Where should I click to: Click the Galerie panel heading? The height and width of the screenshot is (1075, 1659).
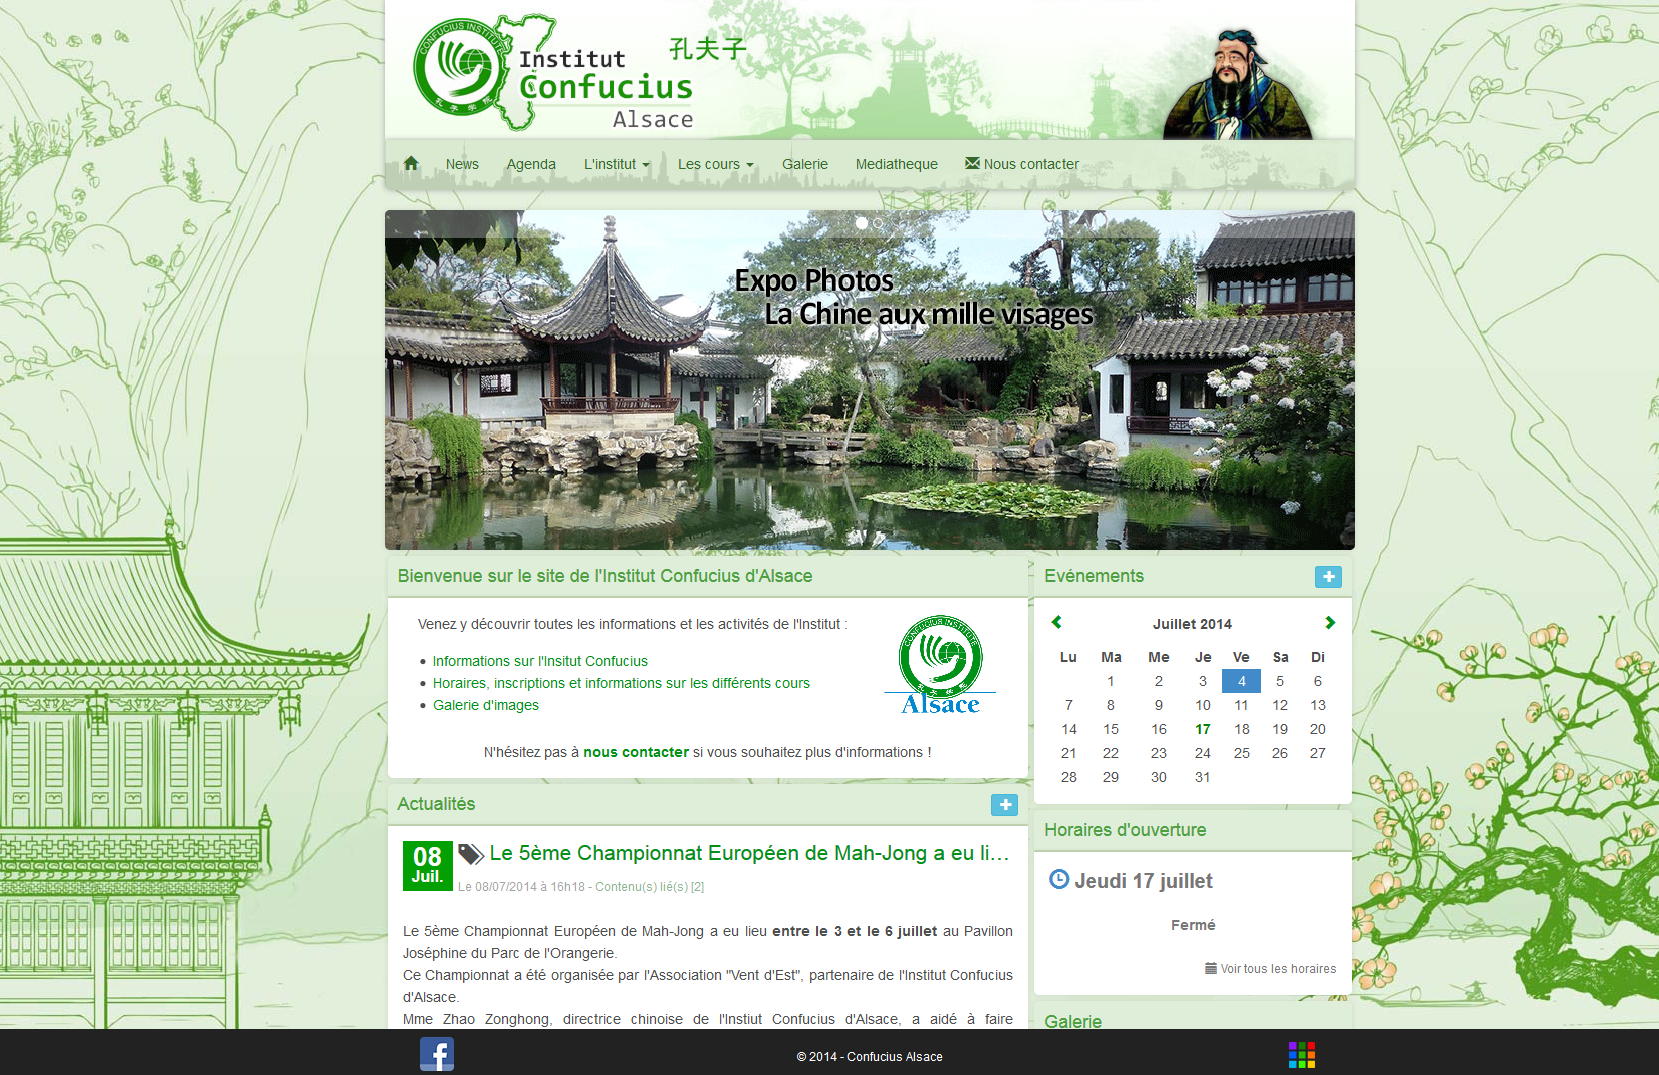1073,1021
